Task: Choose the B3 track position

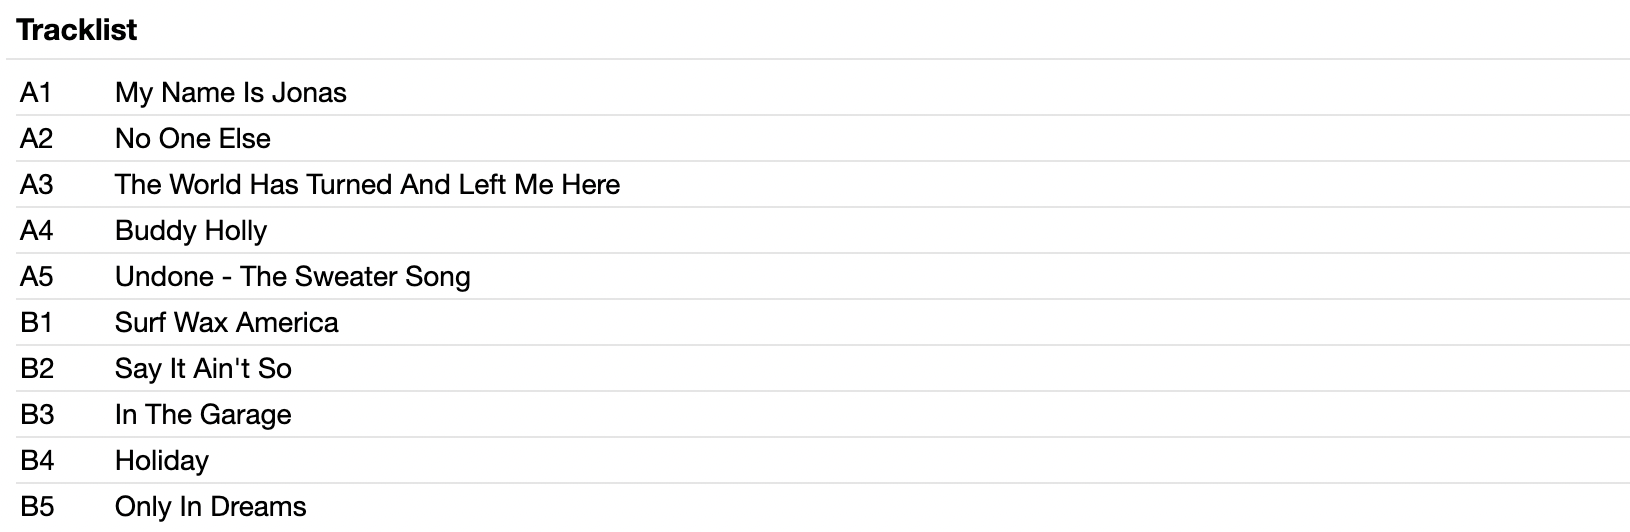Action: [36, 415]
